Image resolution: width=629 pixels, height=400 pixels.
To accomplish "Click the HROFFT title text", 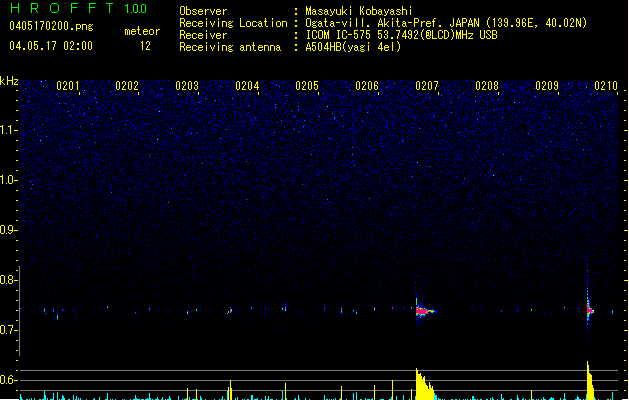I will click(x=58, y=9).
